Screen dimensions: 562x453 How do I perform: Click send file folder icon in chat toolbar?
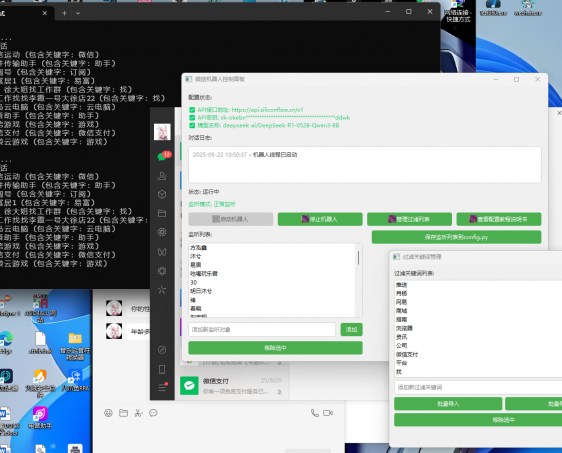[x=123, y=413]
